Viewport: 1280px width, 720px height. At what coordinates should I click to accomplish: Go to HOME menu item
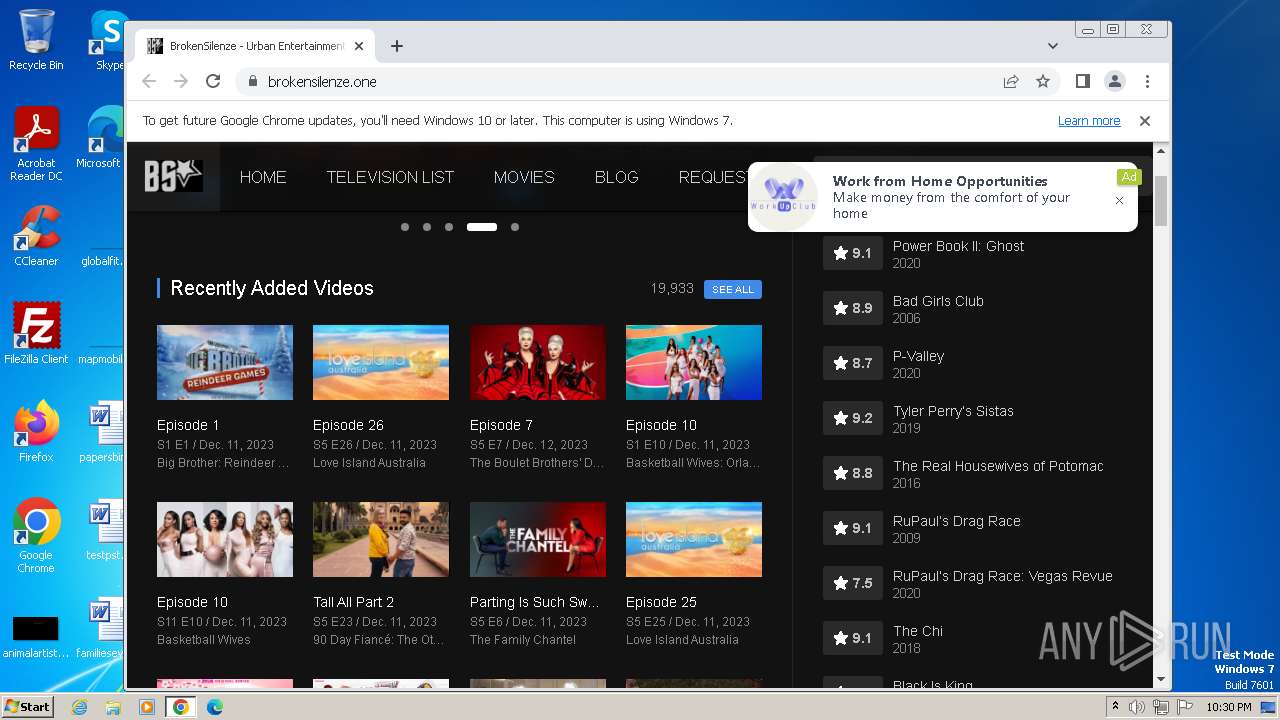point(263,177)
